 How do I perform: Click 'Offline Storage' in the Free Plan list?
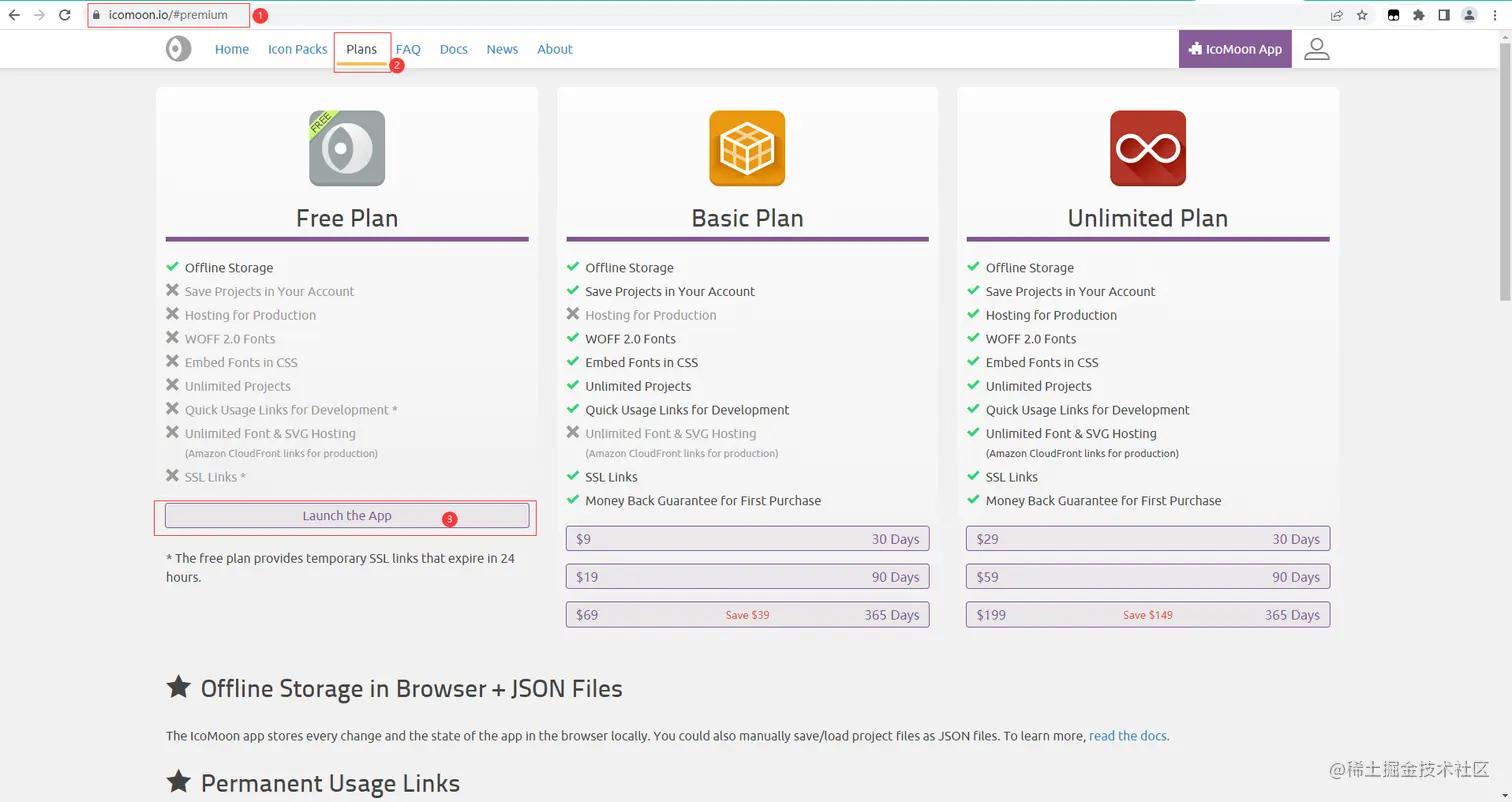229,268
